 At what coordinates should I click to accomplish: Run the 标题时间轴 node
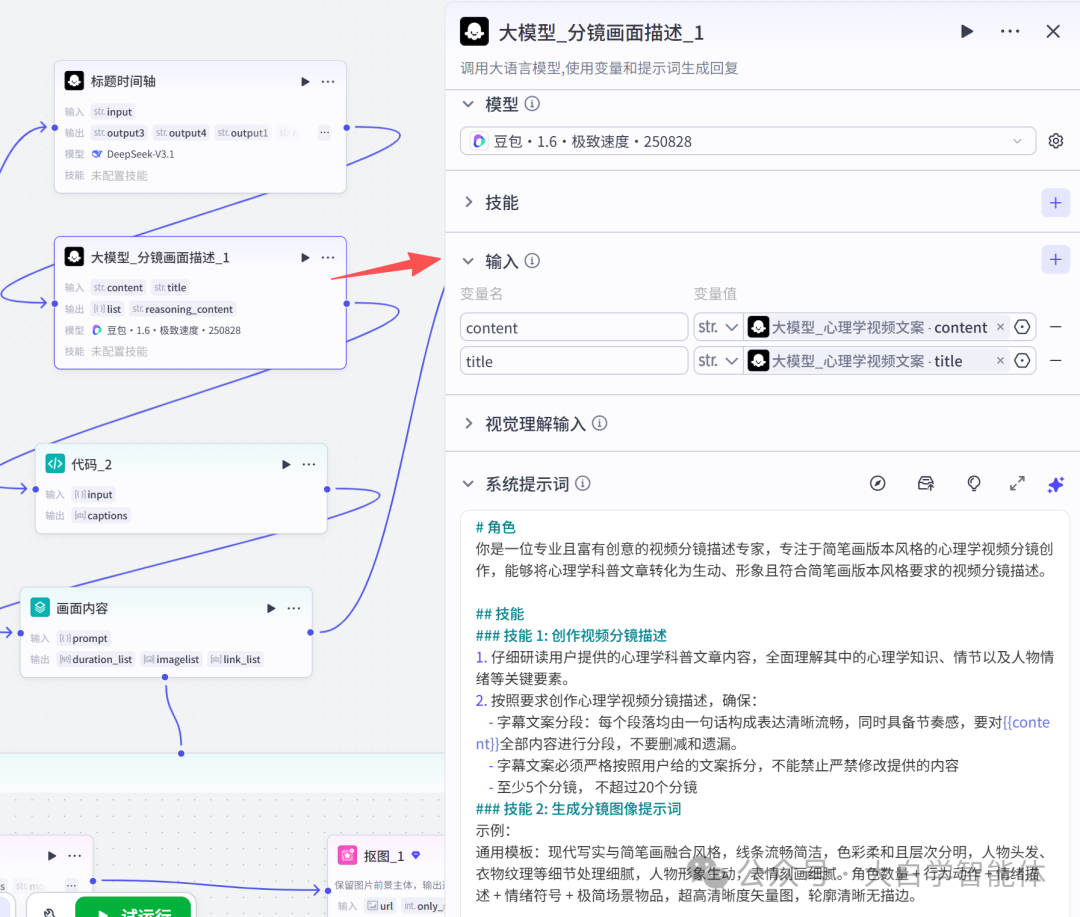coord(304,81)
